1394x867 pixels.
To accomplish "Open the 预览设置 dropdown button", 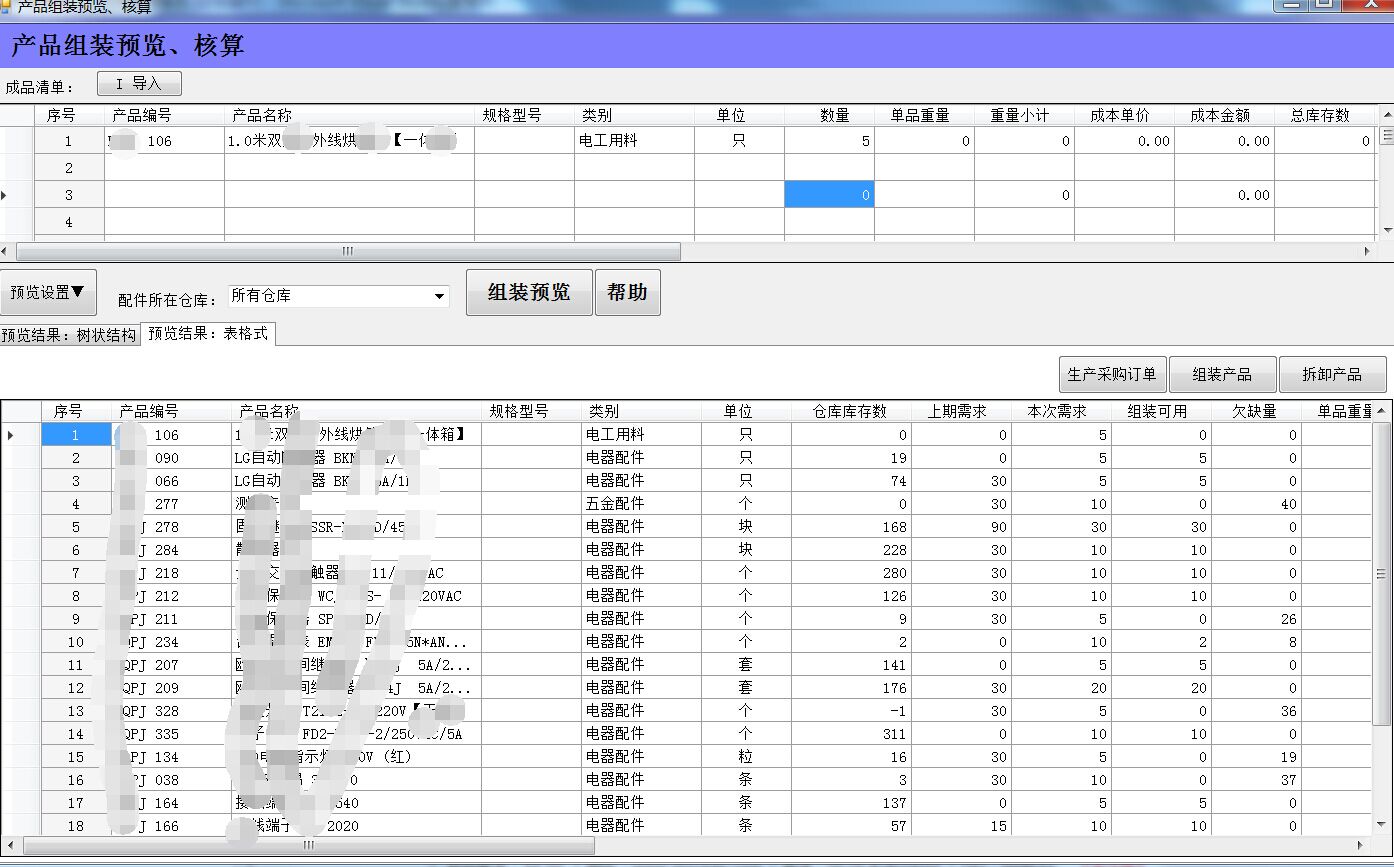I will [48, 293].
